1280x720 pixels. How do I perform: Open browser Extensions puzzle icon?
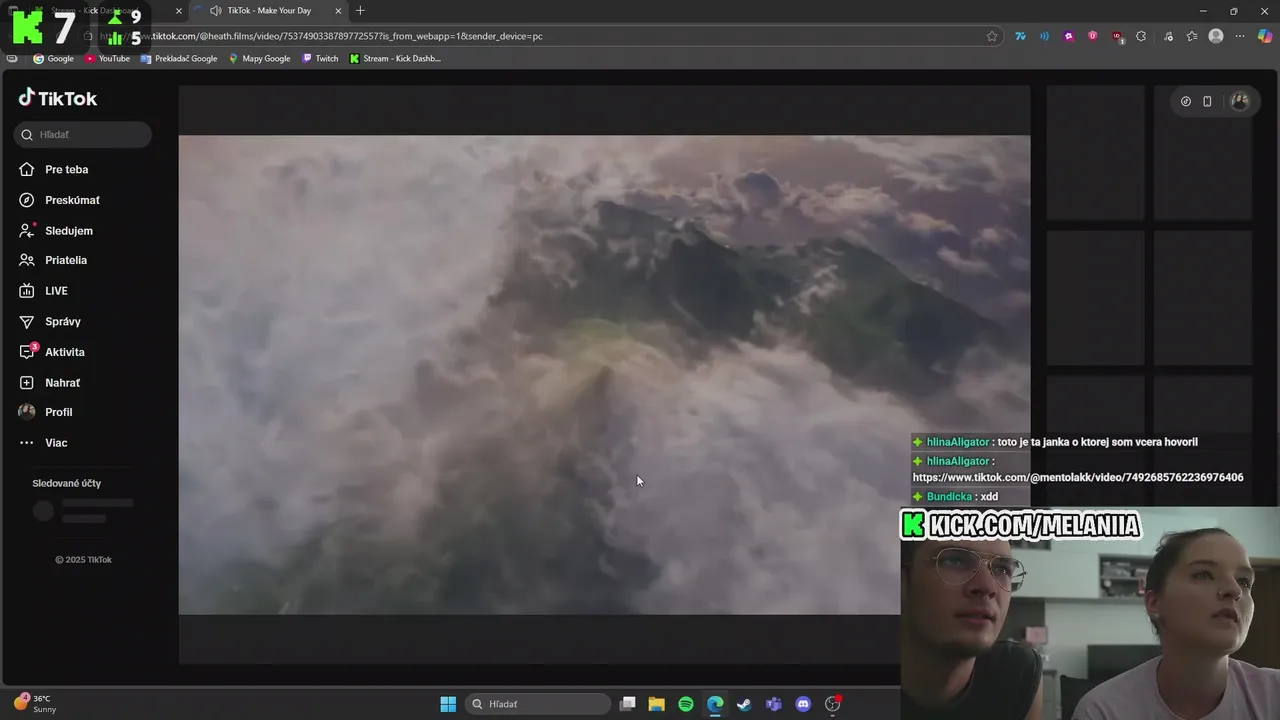tap(1141, 36)
